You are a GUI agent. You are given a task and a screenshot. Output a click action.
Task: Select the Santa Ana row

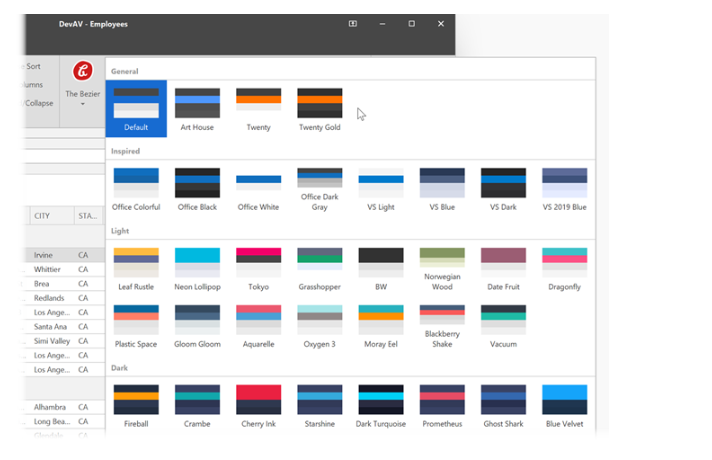[64, 326]
